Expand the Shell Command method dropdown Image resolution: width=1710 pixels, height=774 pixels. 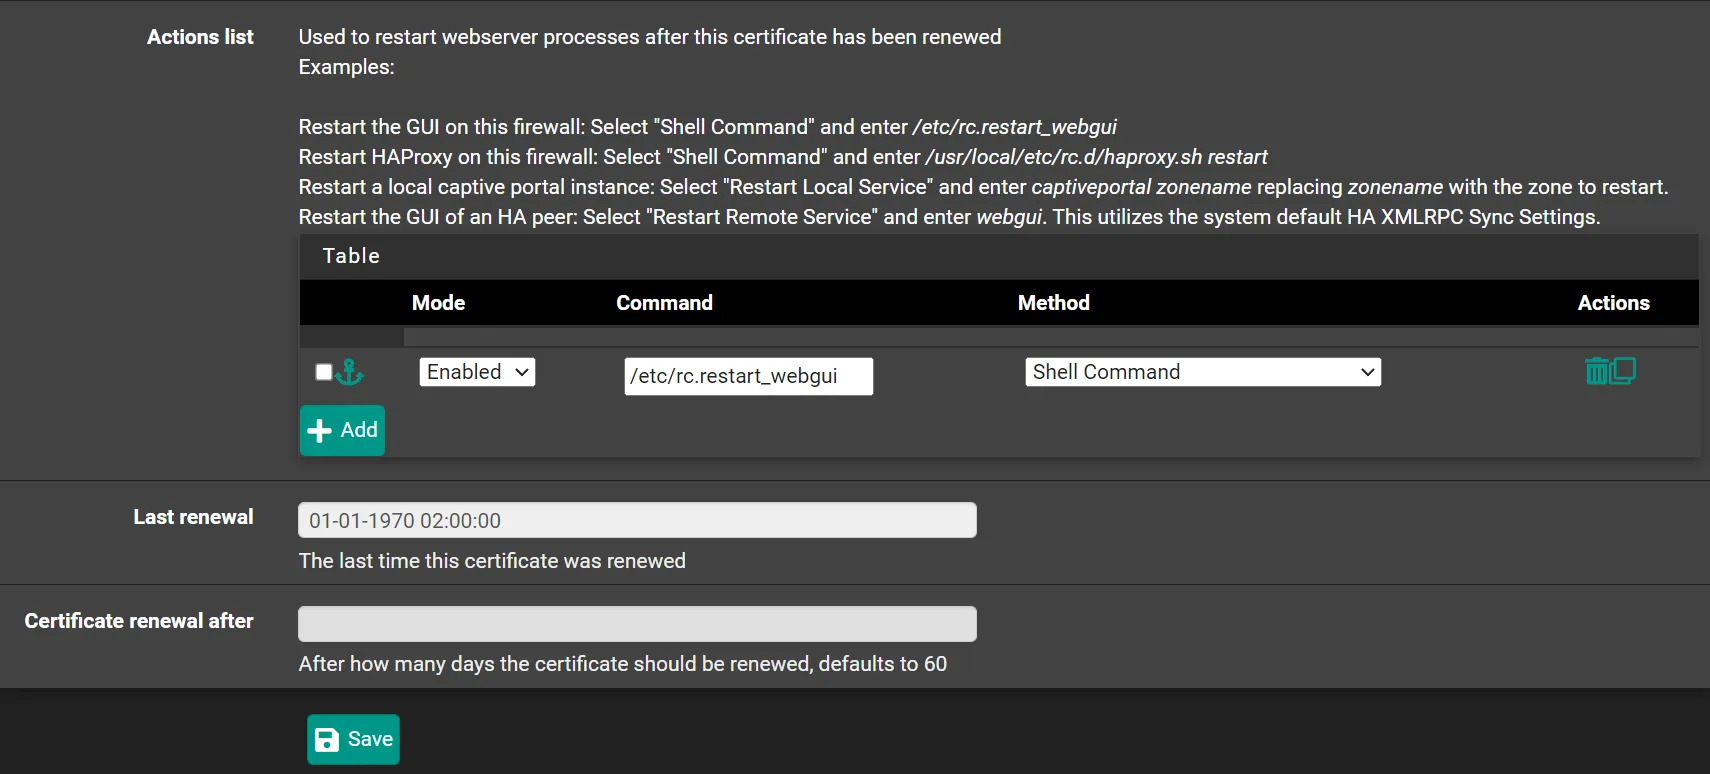pos(1202,372)
